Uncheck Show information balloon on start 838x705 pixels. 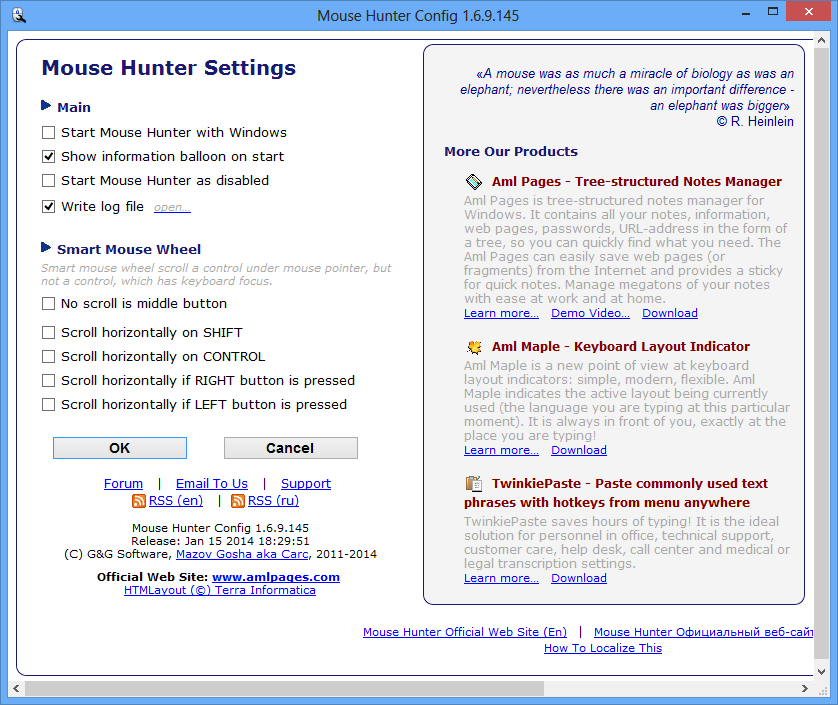point(49,157)
